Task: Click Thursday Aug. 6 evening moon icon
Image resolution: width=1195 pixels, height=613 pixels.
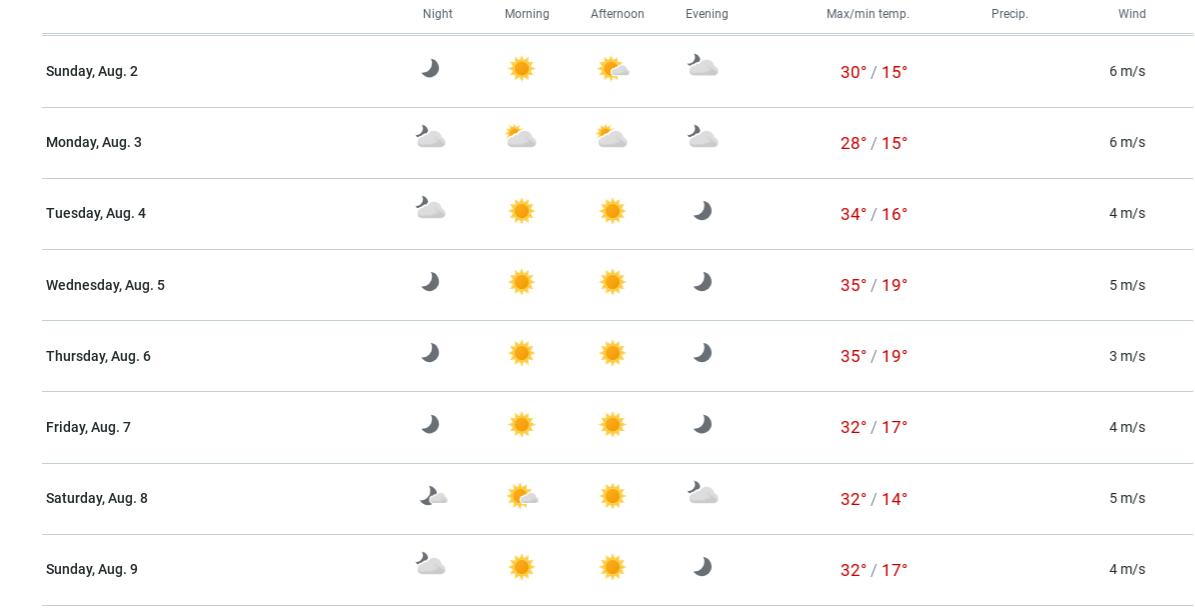Action: pos(703,353)
